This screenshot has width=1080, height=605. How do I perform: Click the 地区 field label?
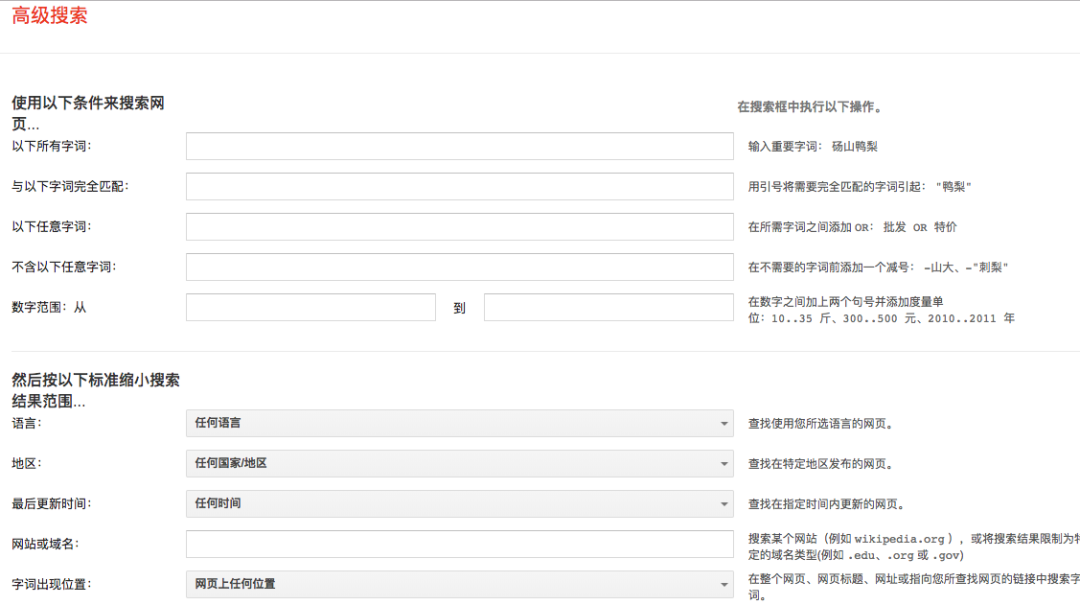tap(27, 463)
